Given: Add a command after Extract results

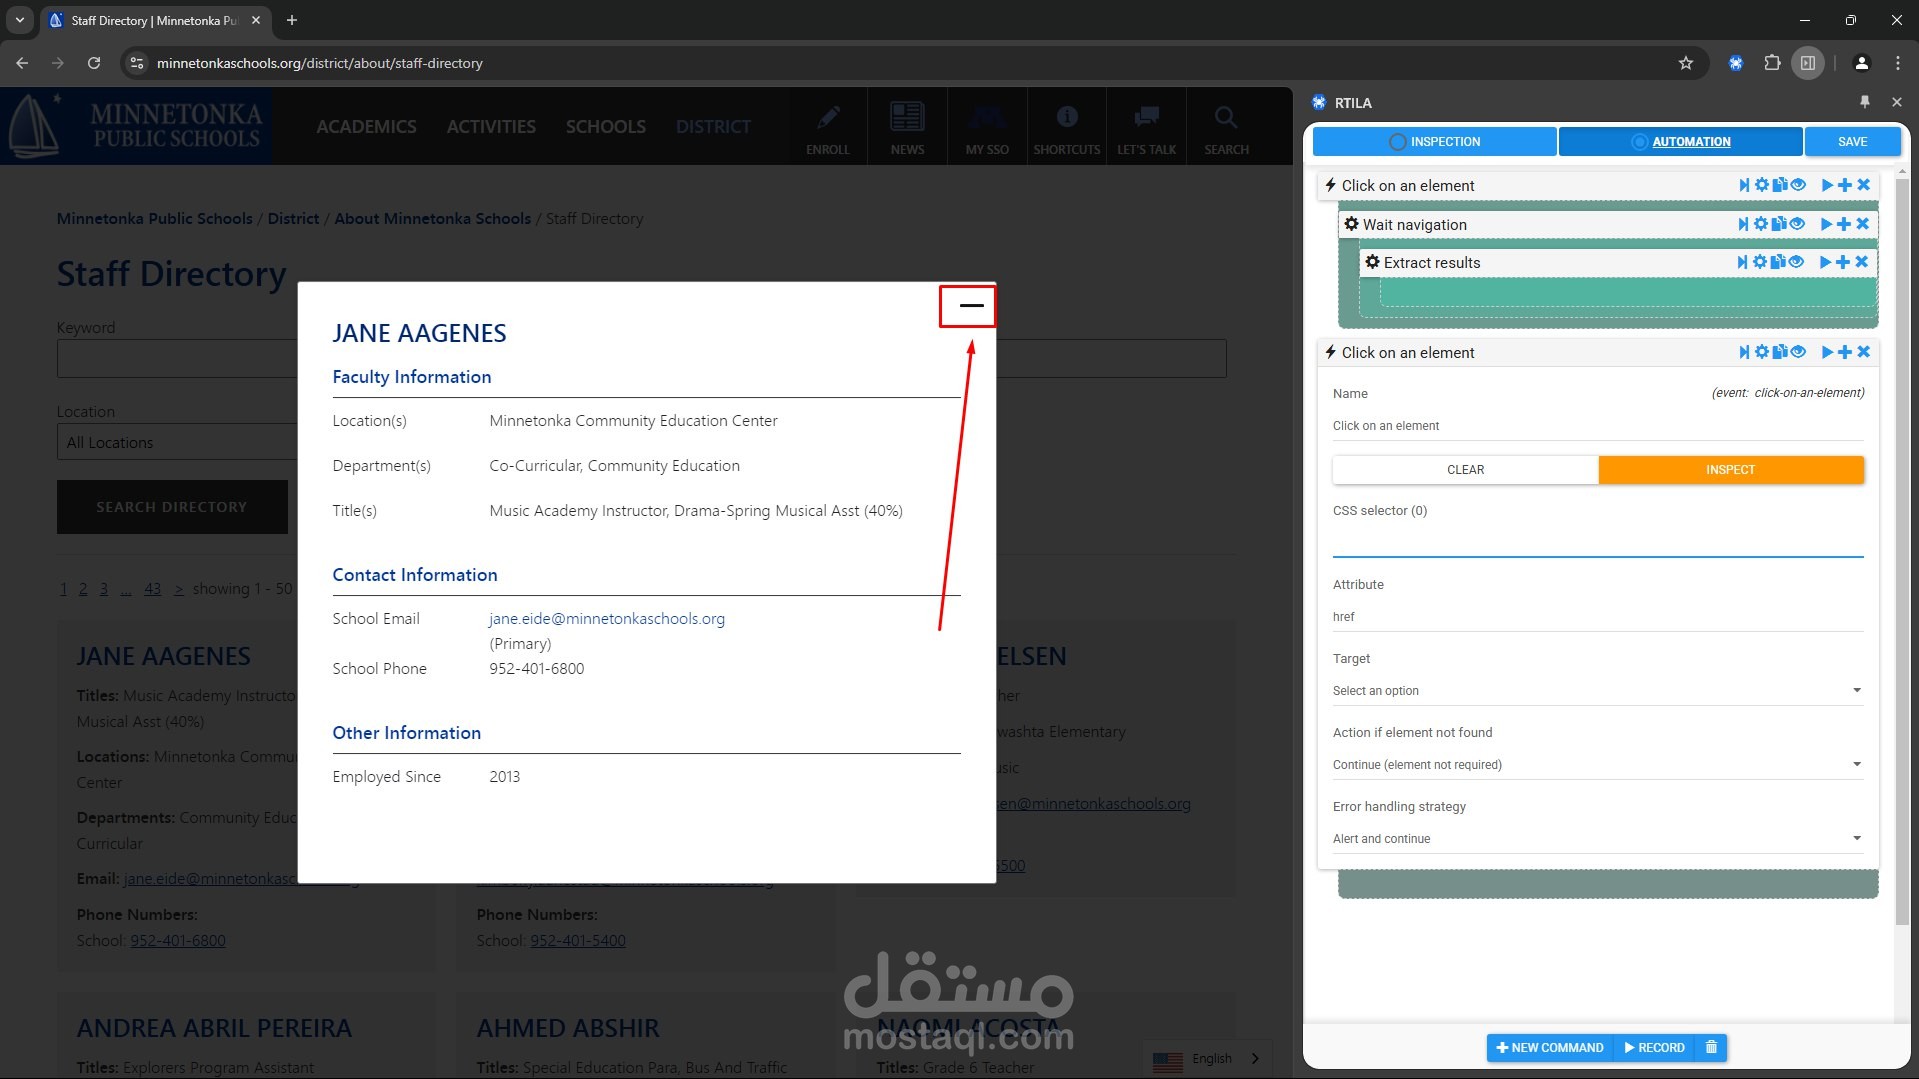Looking at the screenshot, I should [x=1843, y=262].
